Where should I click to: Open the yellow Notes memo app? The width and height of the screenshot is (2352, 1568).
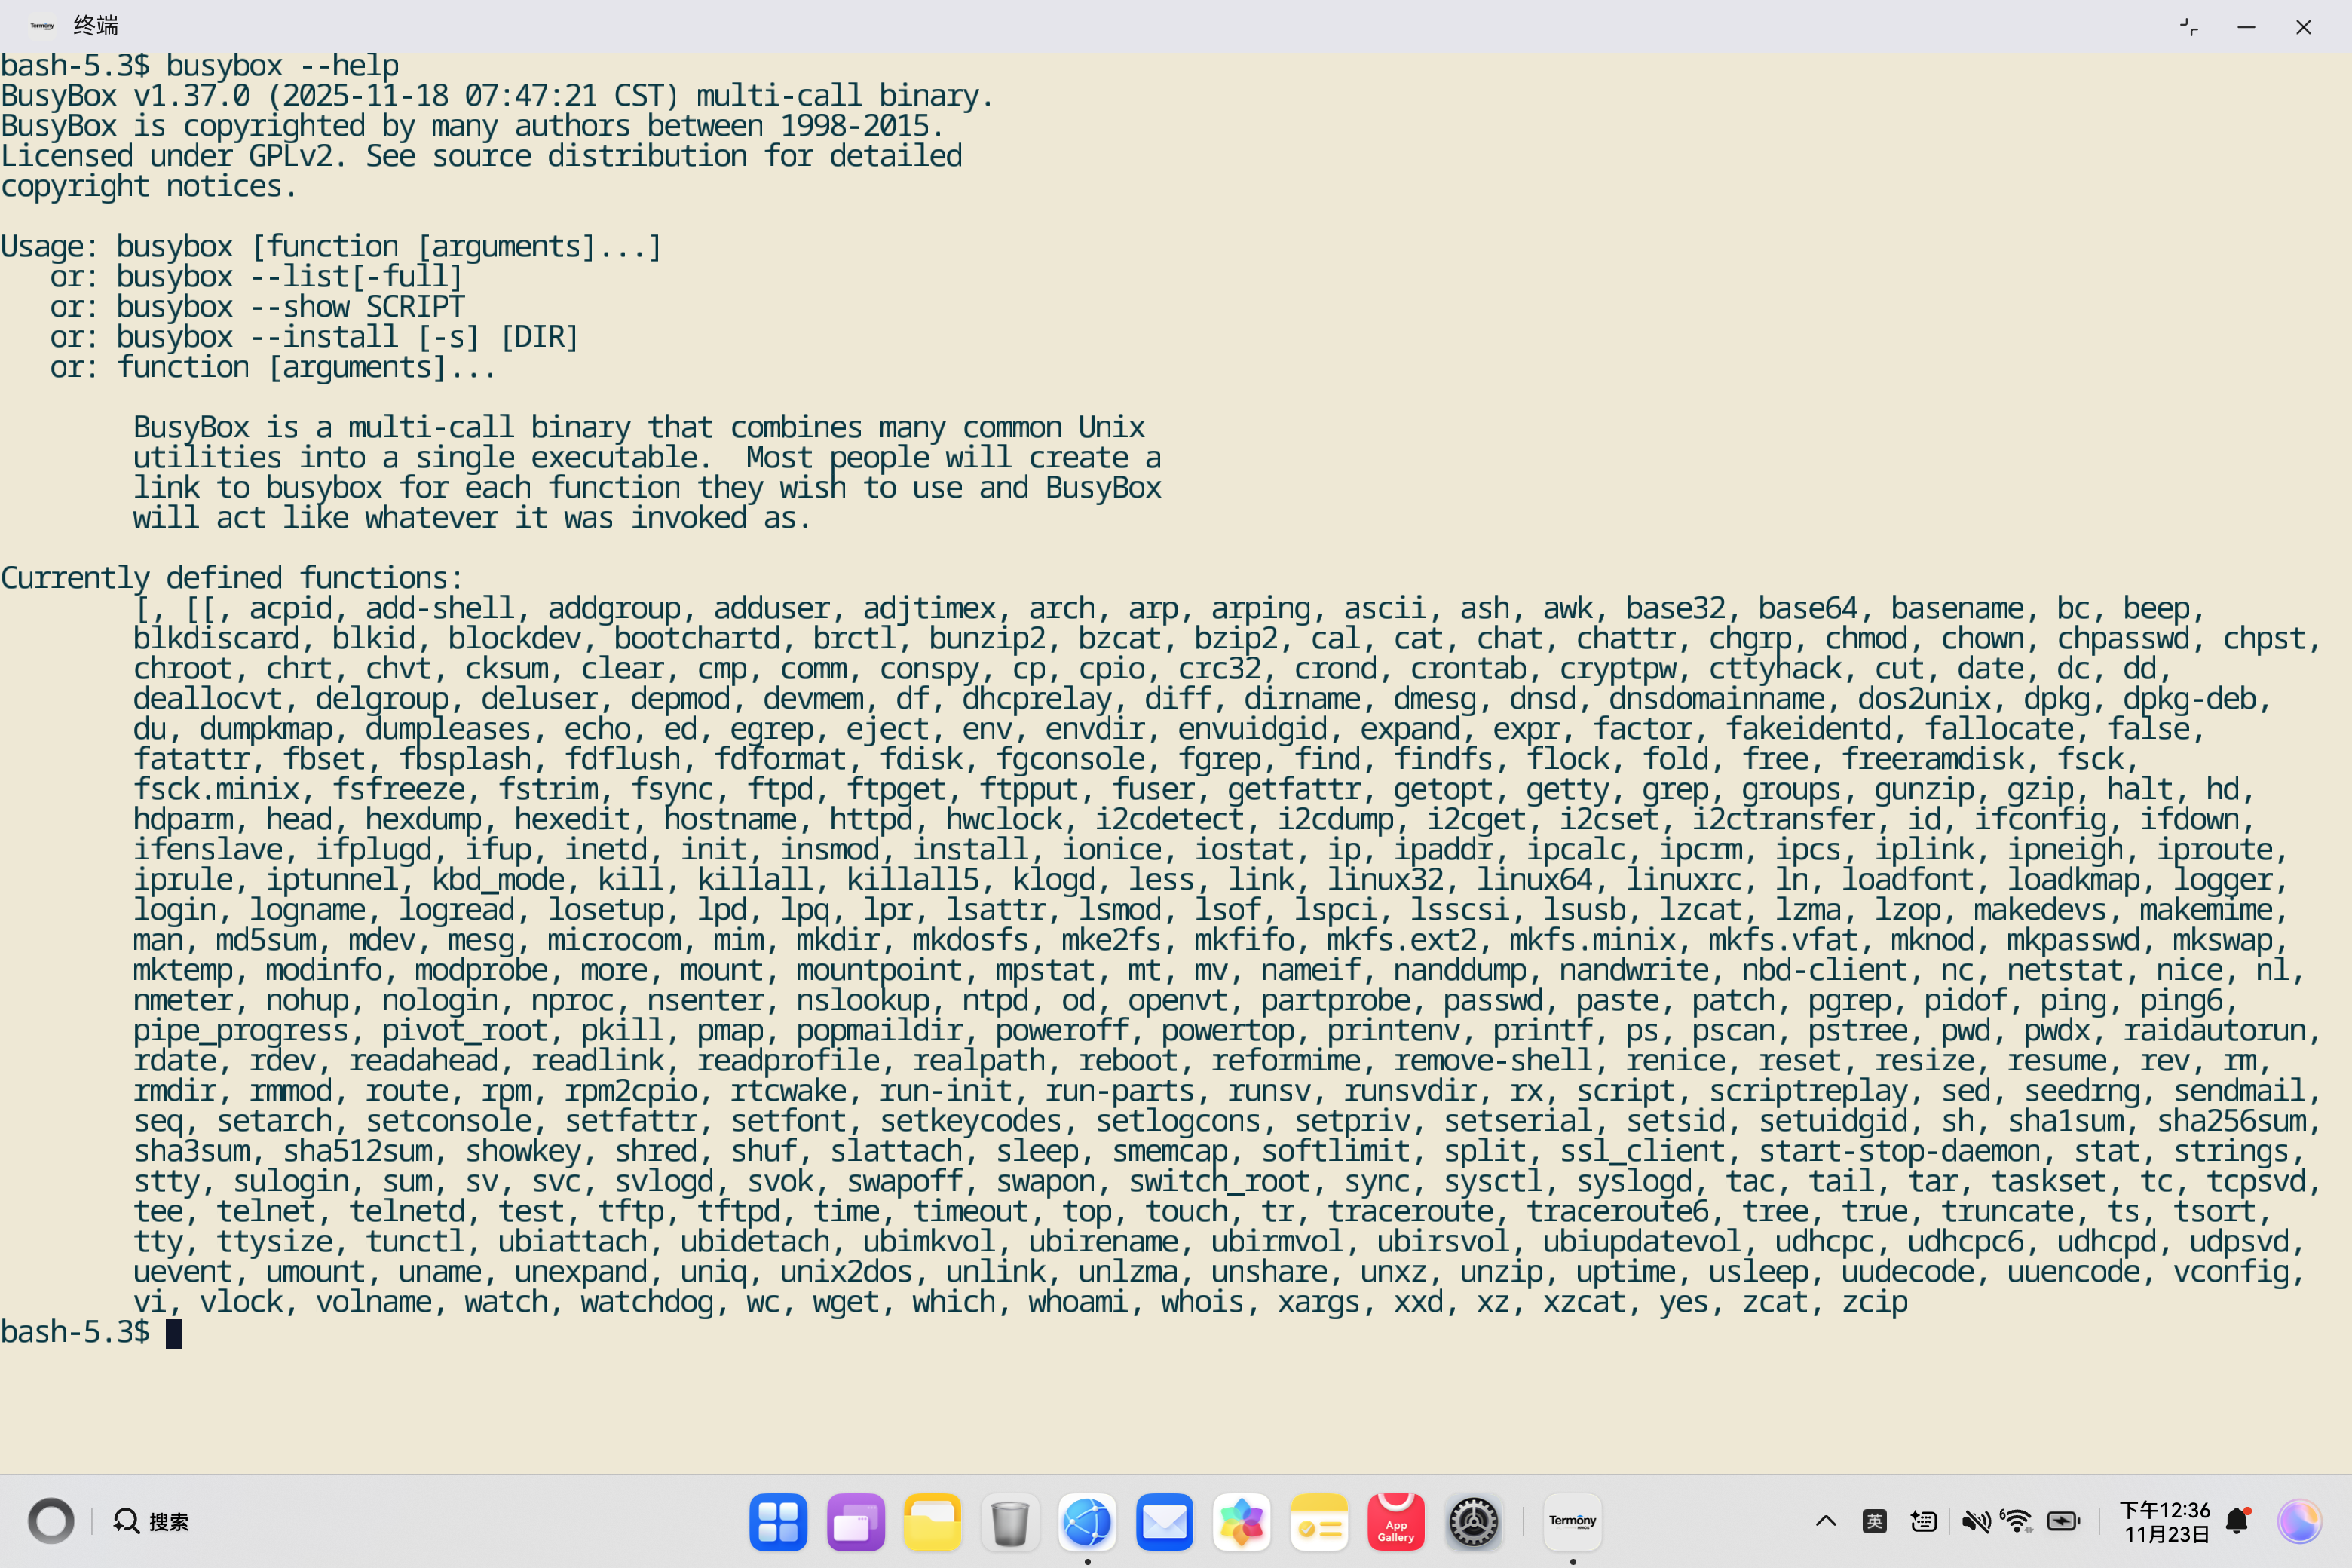(1318, 1521)
